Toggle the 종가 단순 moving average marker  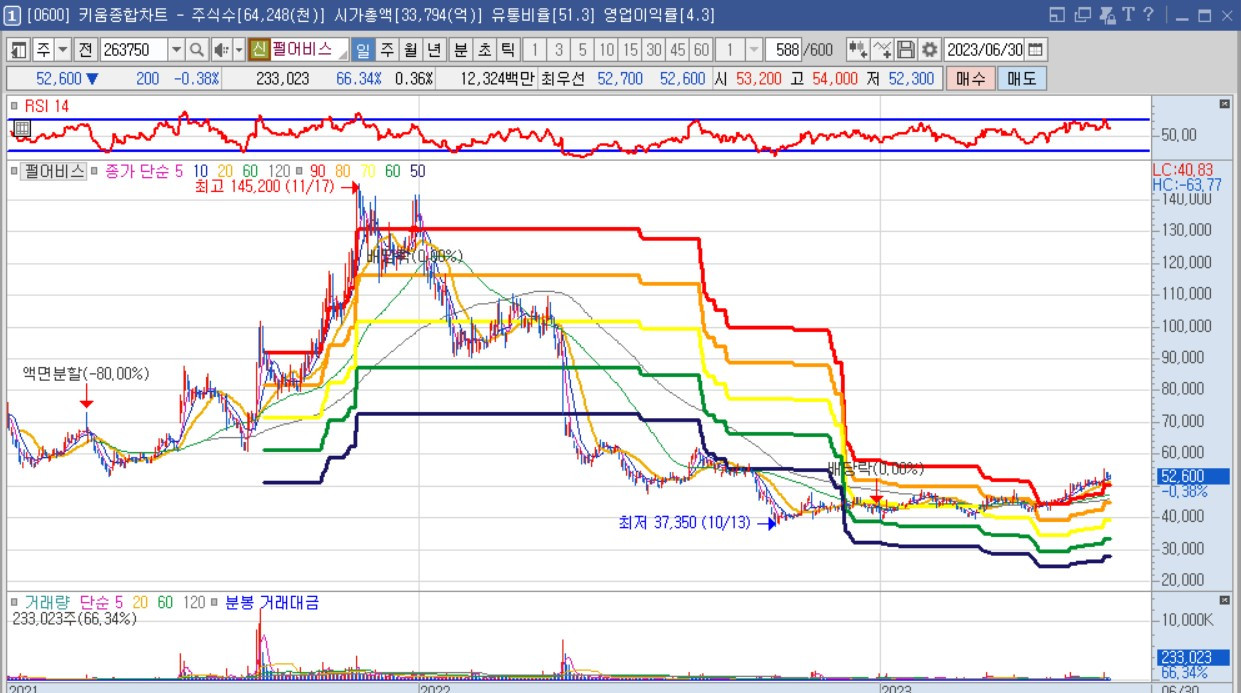click(x=95, y=171)
